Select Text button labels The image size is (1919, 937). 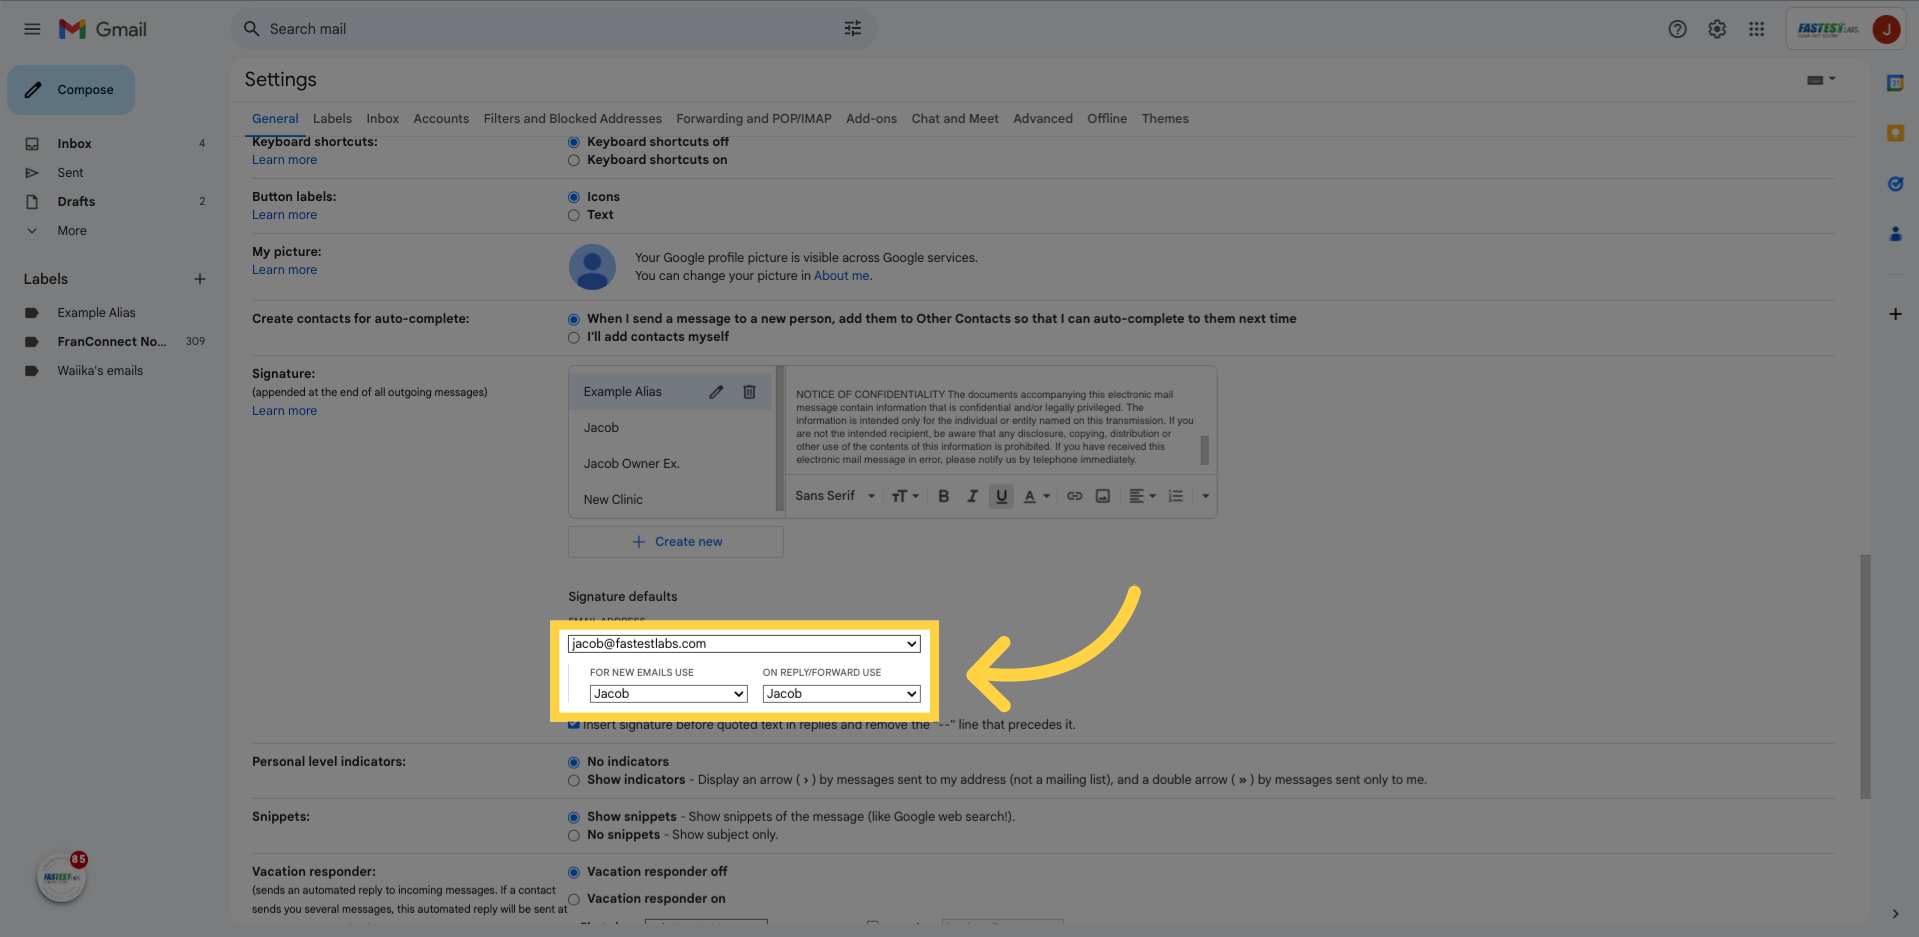574,215
